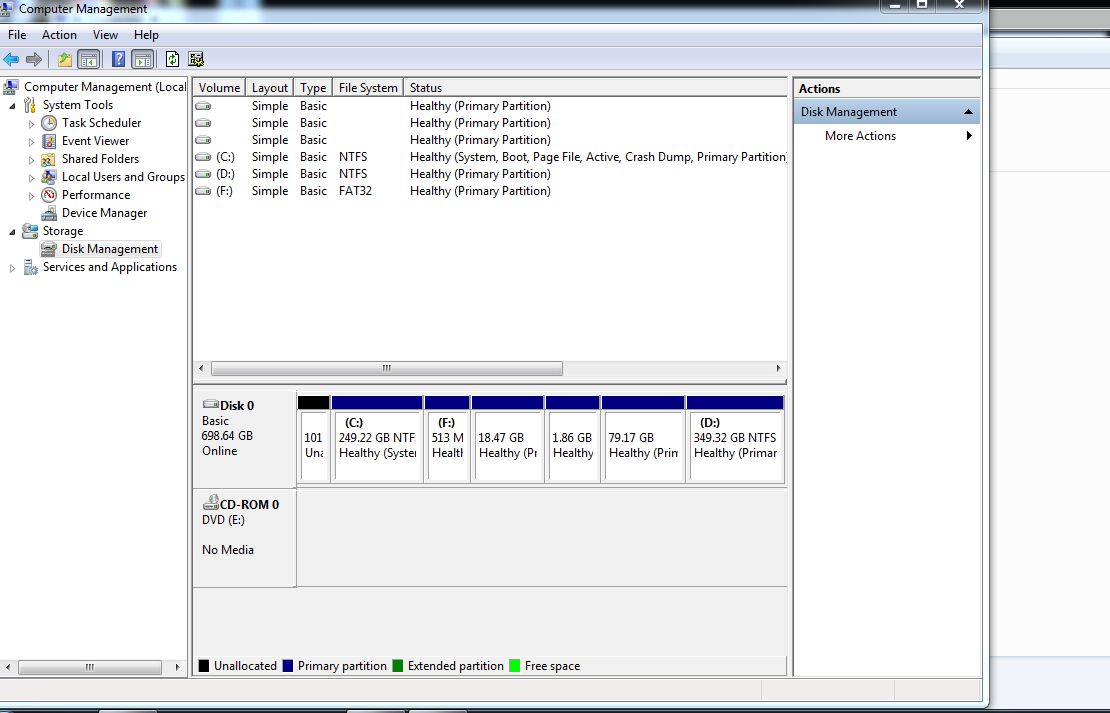
Task: Open the Action menu
Action: pos(59,35)
